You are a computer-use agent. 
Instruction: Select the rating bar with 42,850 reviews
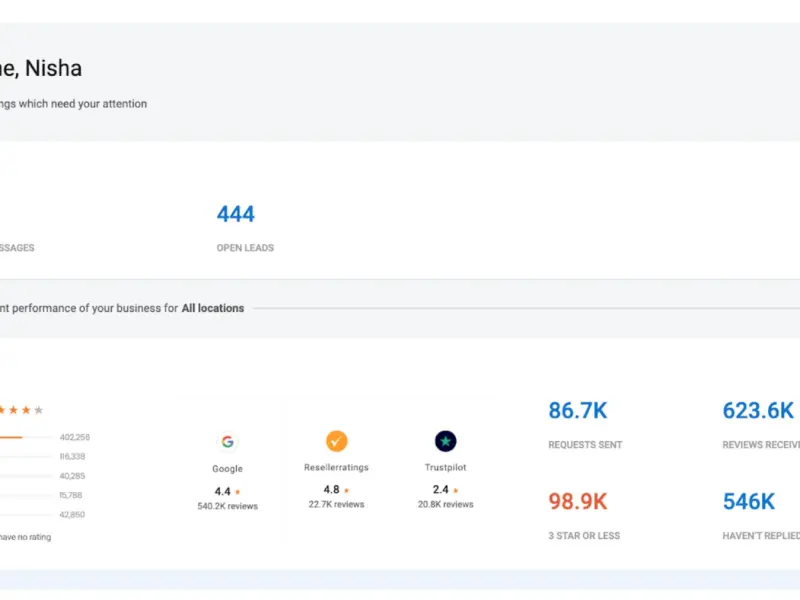[25, 514]
